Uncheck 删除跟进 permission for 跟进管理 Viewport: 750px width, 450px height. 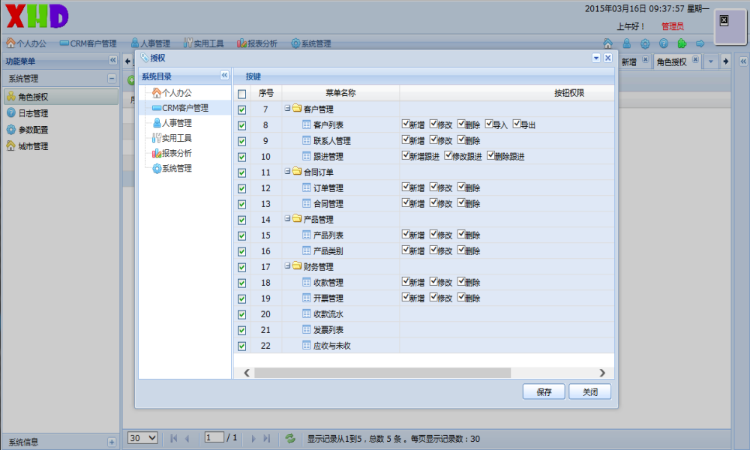[491, 155]
